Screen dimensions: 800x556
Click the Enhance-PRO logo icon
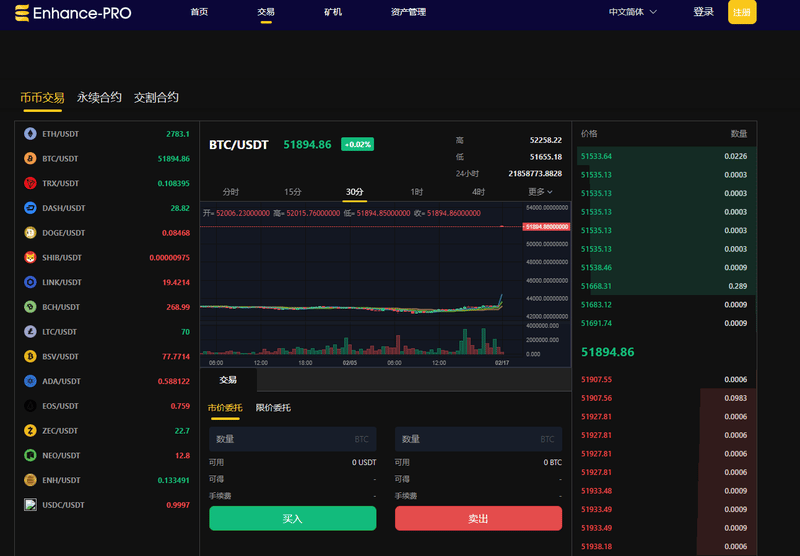[22, 13]
